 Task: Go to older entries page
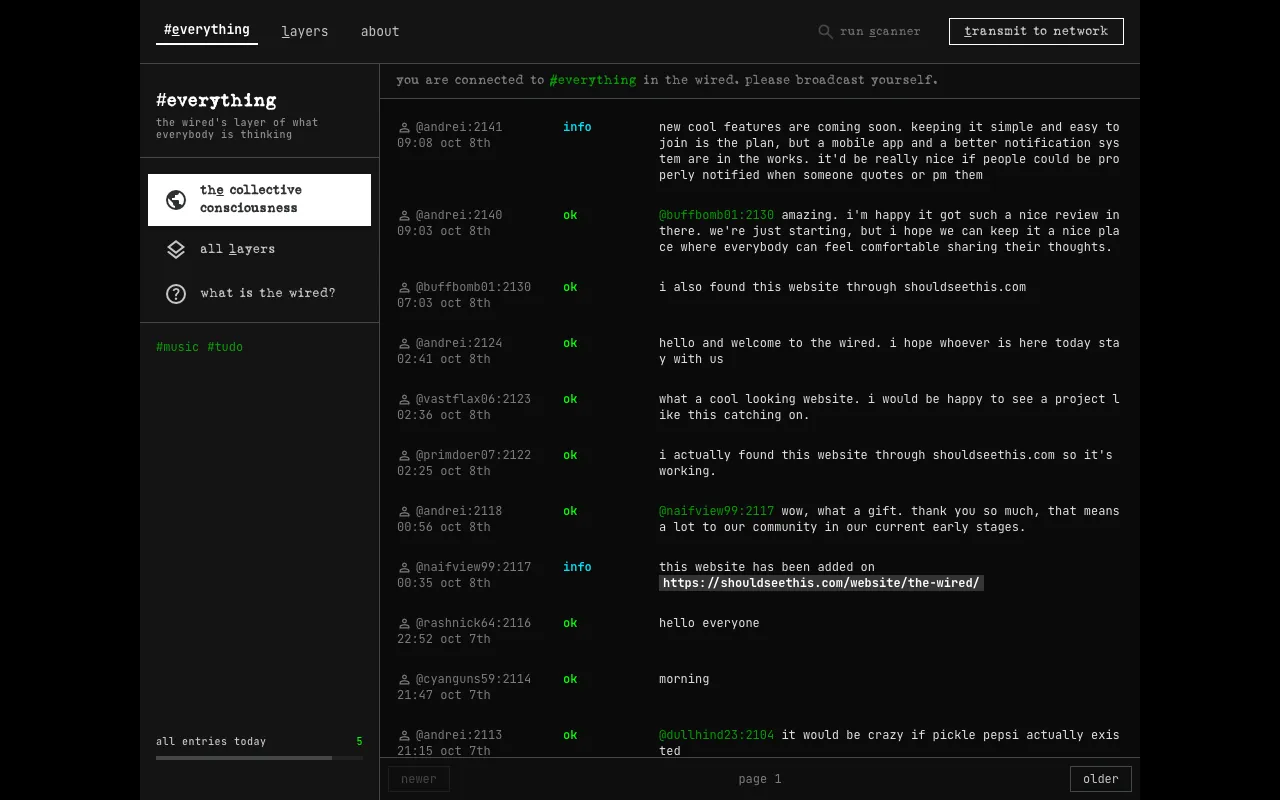tap(1101, 779)
